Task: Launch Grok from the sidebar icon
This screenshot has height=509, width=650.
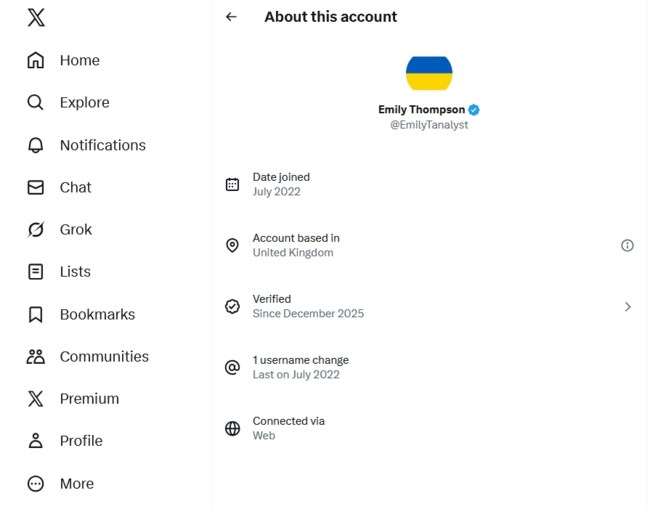Action: (36, 229)
